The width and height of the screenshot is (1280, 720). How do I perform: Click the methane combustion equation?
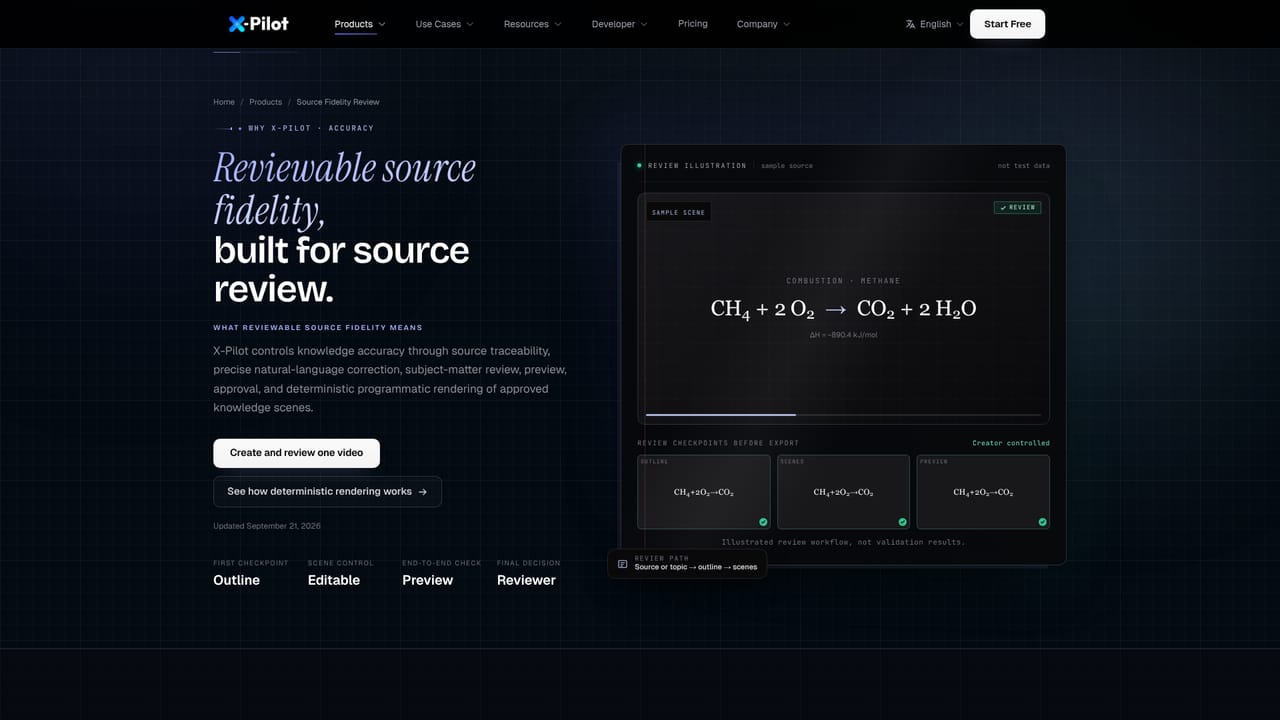pos(843,309)
